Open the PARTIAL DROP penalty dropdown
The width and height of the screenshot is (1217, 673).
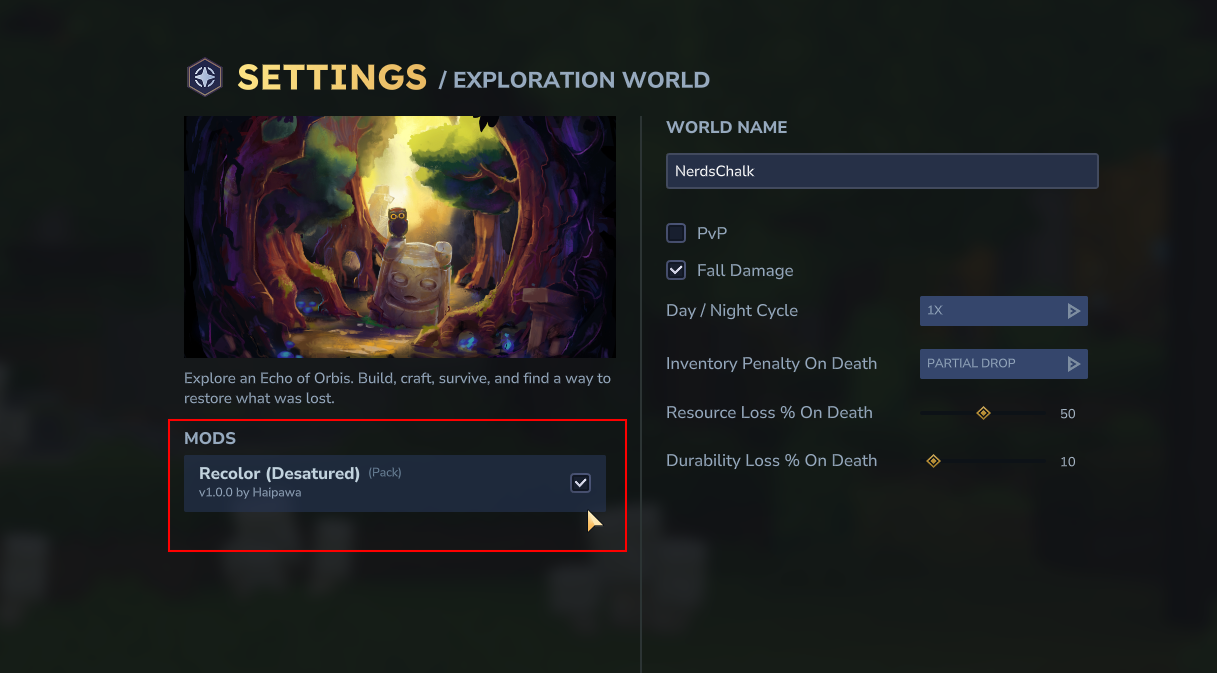[1003, 364]
